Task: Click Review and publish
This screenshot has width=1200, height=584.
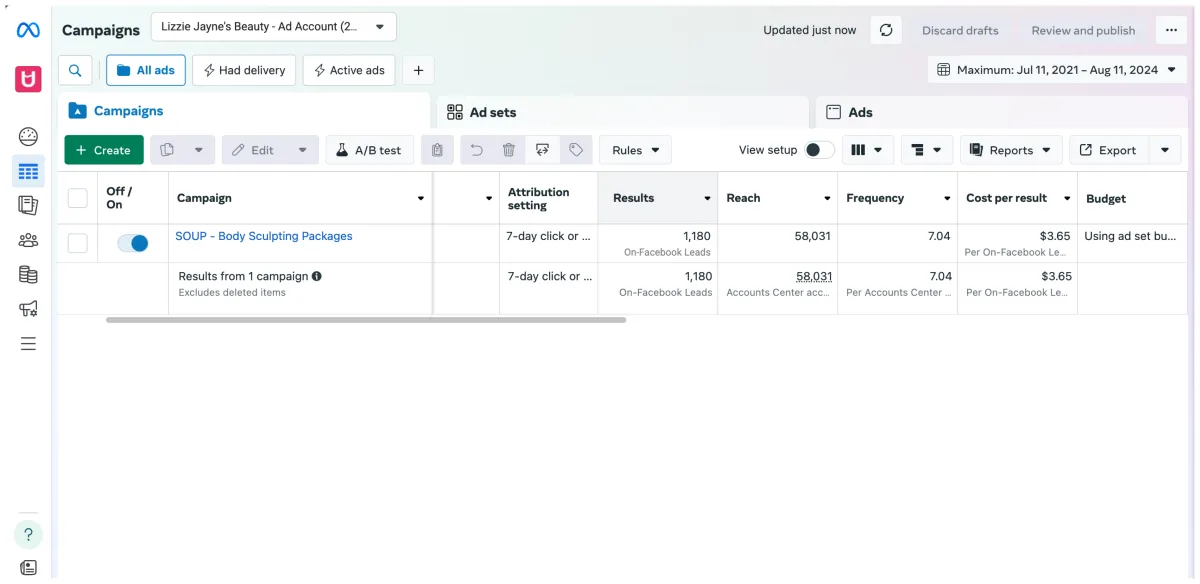Action: coord(1083,30)
